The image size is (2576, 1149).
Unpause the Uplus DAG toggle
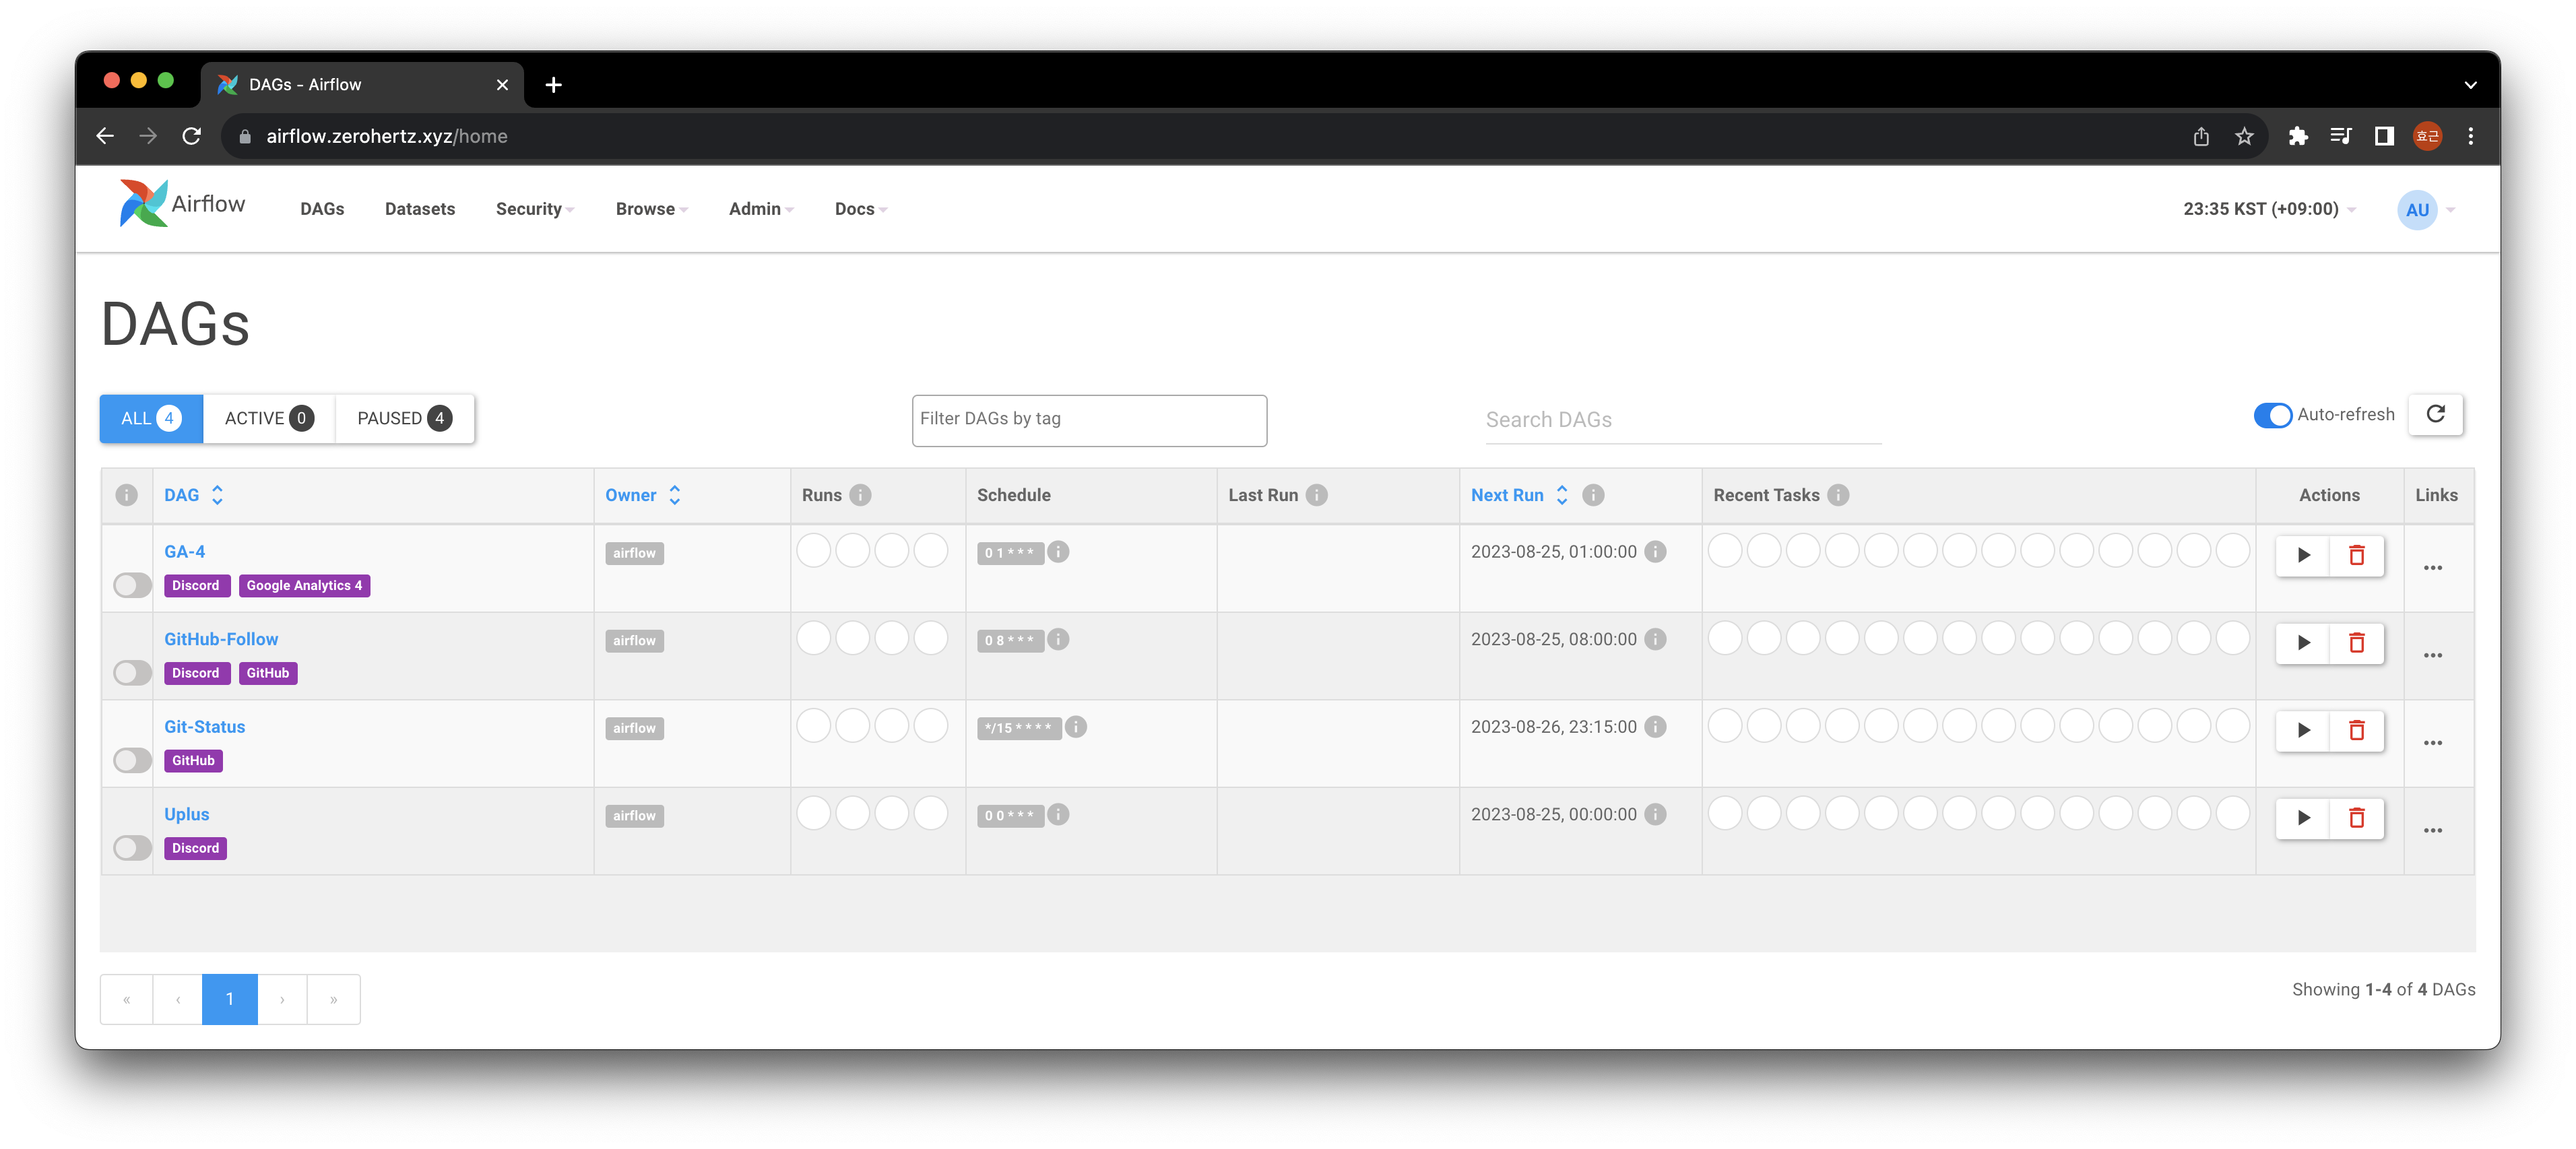tap(132, 848)
